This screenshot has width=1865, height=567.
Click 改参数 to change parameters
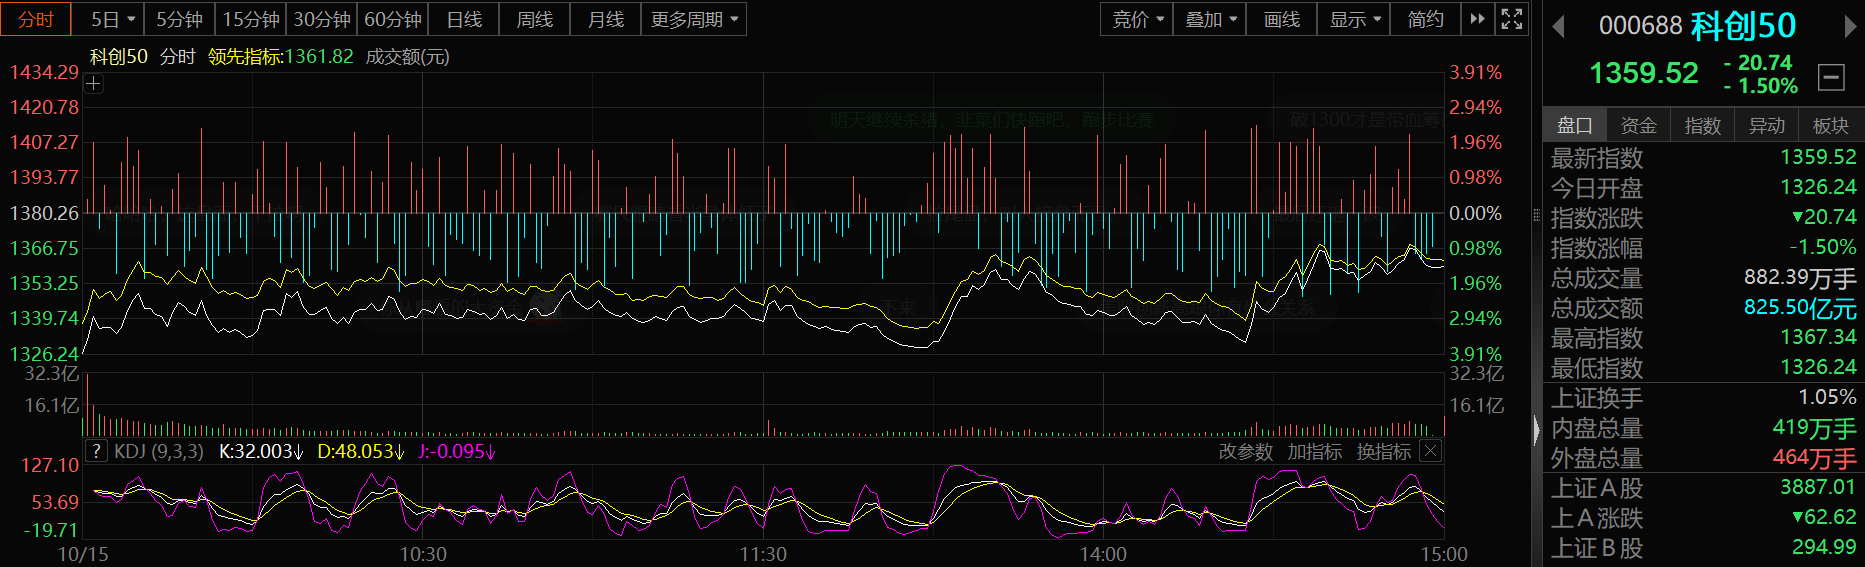[x=1245, y=452]
